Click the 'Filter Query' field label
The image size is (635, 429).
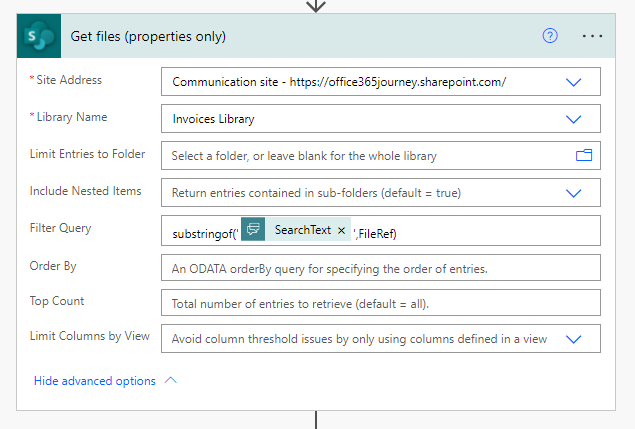pos(60,228)
